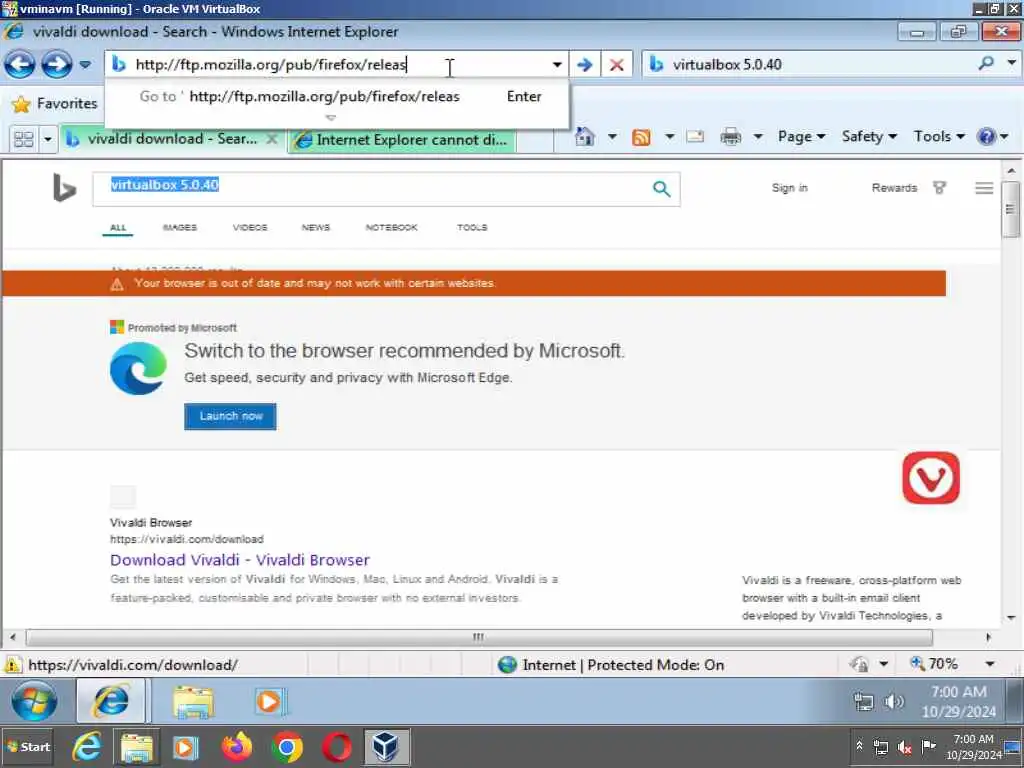This screenshot has width=1024, height=768.
Task: Go back using the IE Back arrow
Action: point(20,65)
